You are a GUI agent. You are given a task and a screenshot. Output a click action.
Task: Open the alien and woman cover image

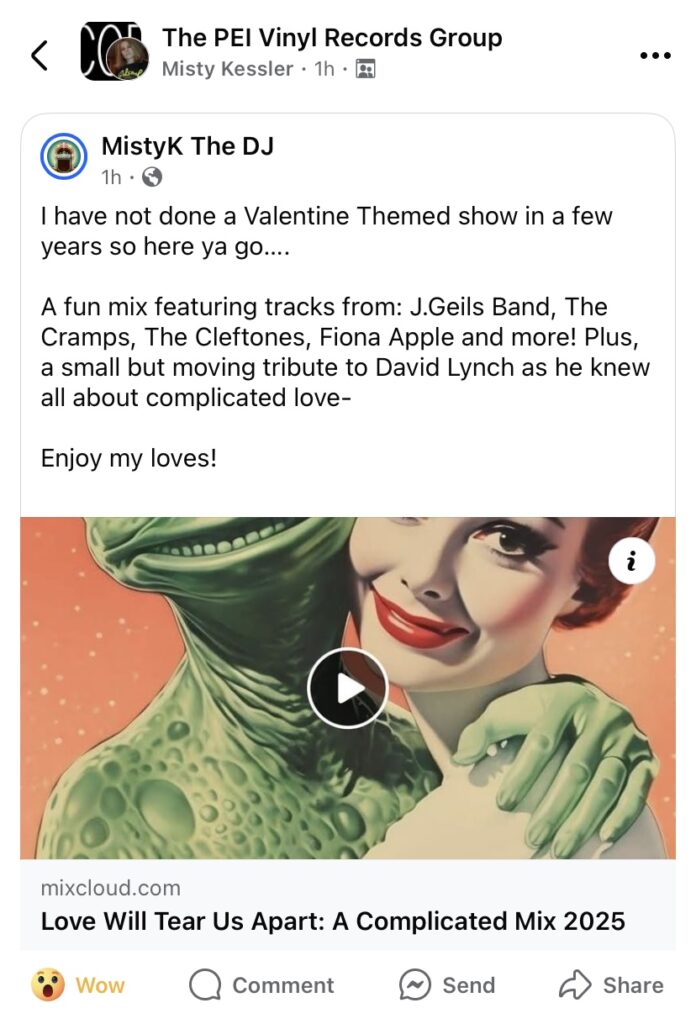coord(348,688)
